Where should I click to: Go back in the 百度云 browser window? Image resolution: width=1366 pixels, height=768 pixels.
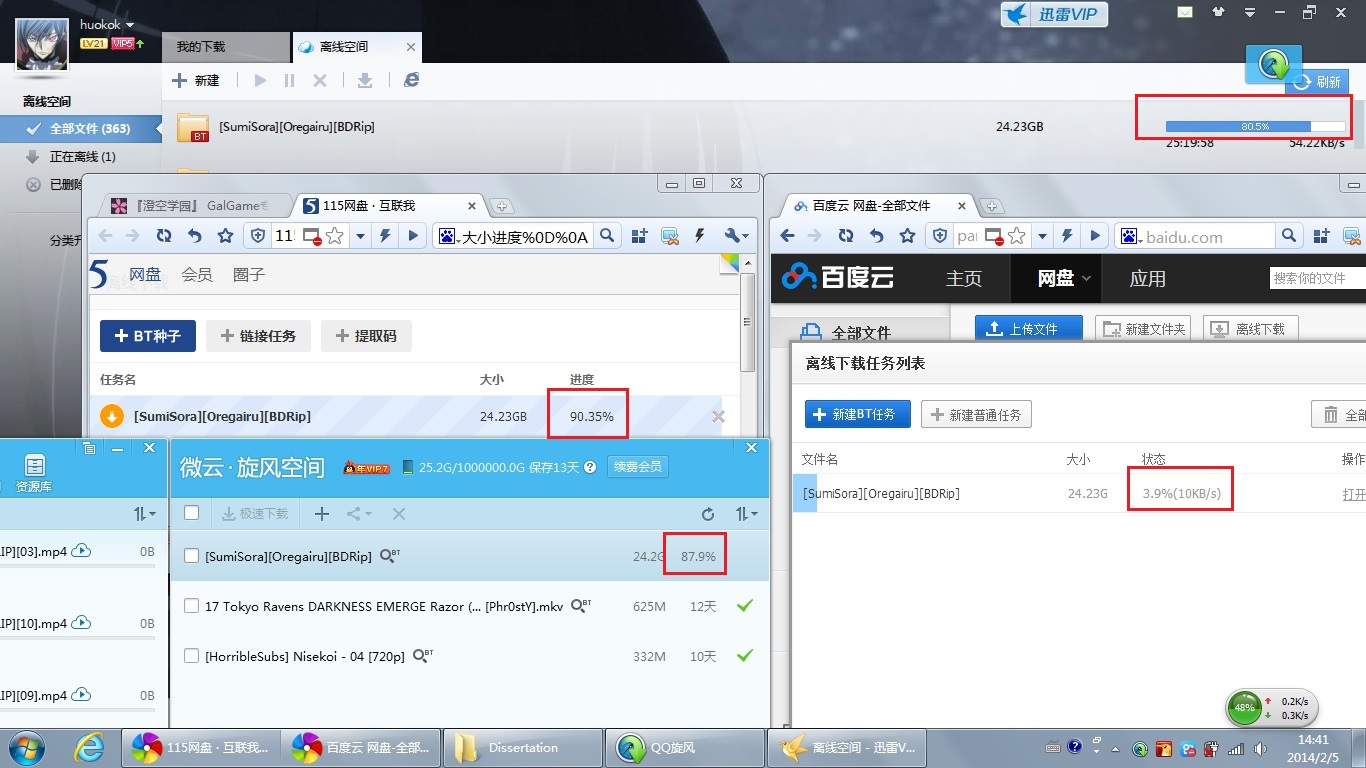(x=786, y=236)
